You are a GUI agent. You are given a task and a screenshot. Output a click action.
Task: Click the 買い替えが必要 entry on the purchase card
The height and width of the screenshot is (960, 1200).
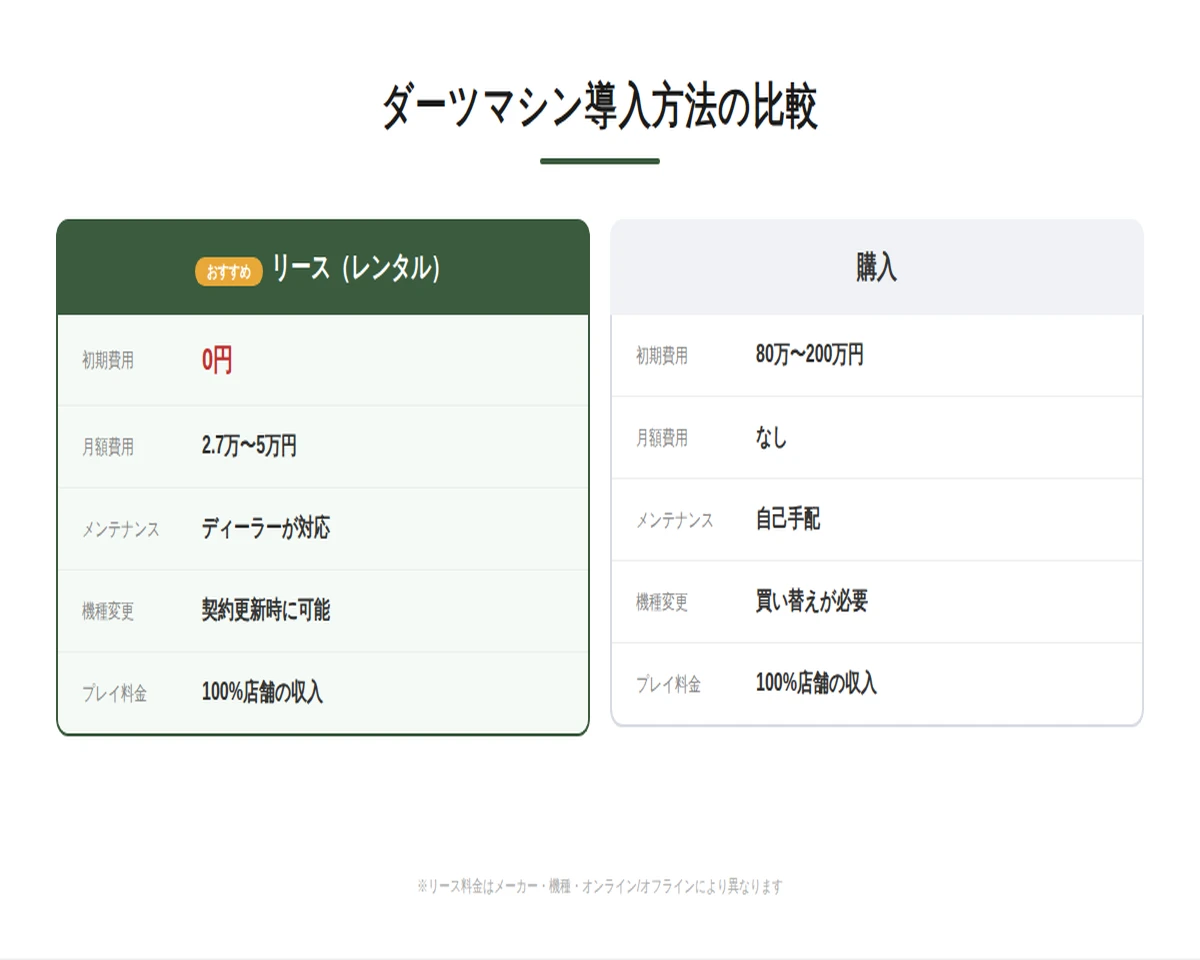(810, 602)
